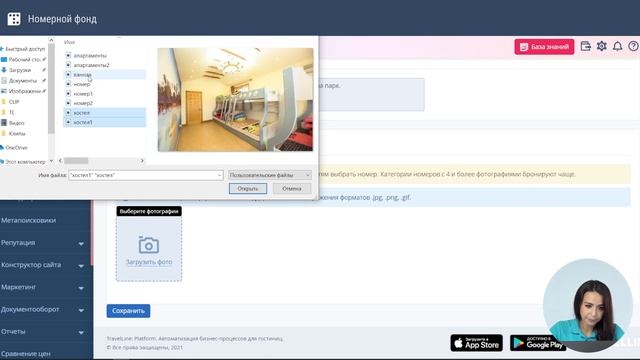Open Быстрый доступ in navigation pane
Screen dimensions: 640x360
tap(25, 49)
